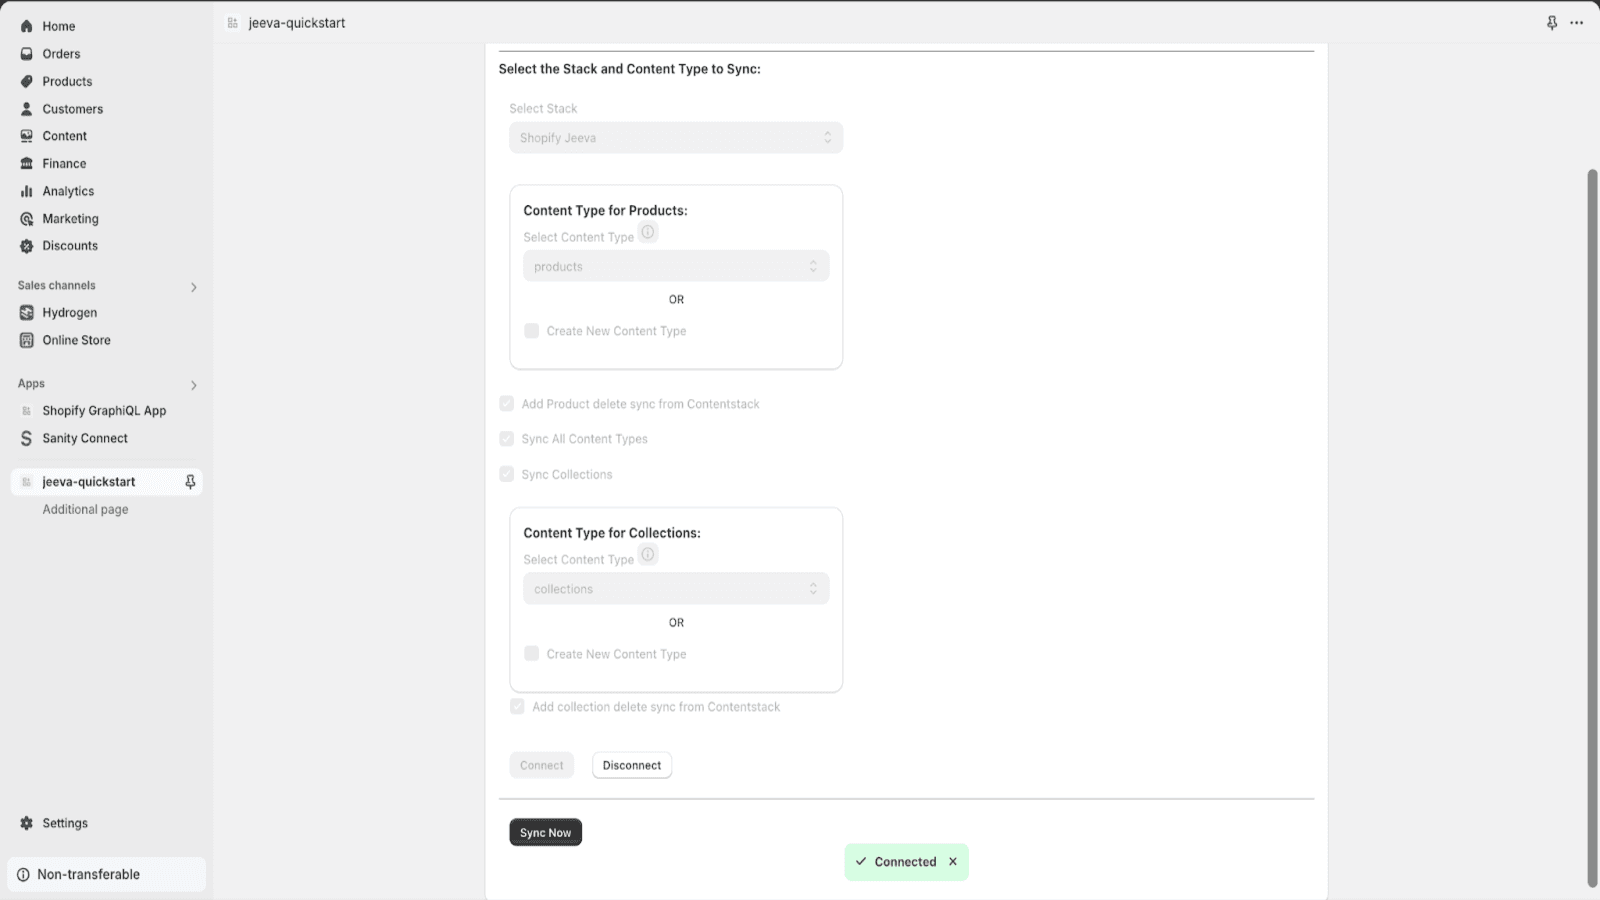Click the info icon beside Content Type for Products

pyautogui.click(x=648, y=232)
